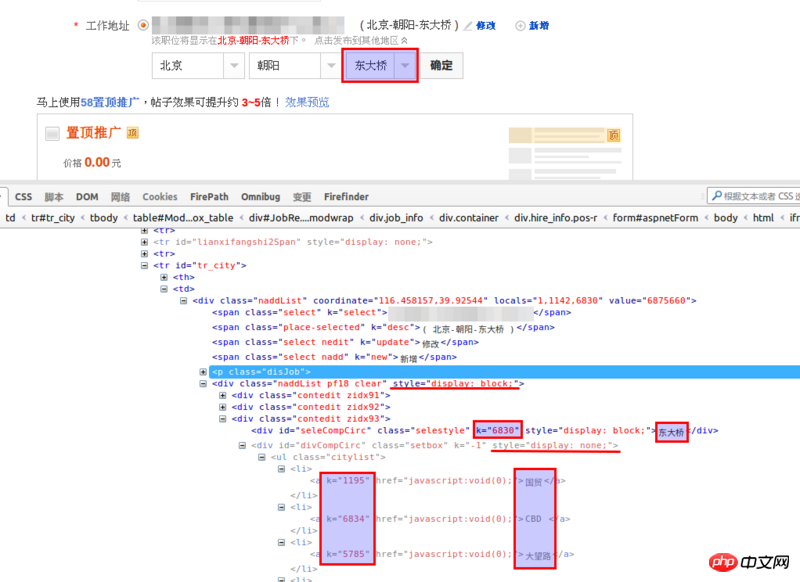The image size is (800, 582).
Task: Click the span k="desc" place-selected line
Action: pos(383,327)
